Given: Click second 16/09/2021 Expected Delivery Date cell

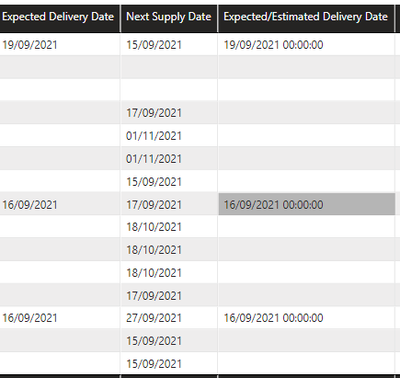Looking at the screenshot, I should [x=30, y=318].
